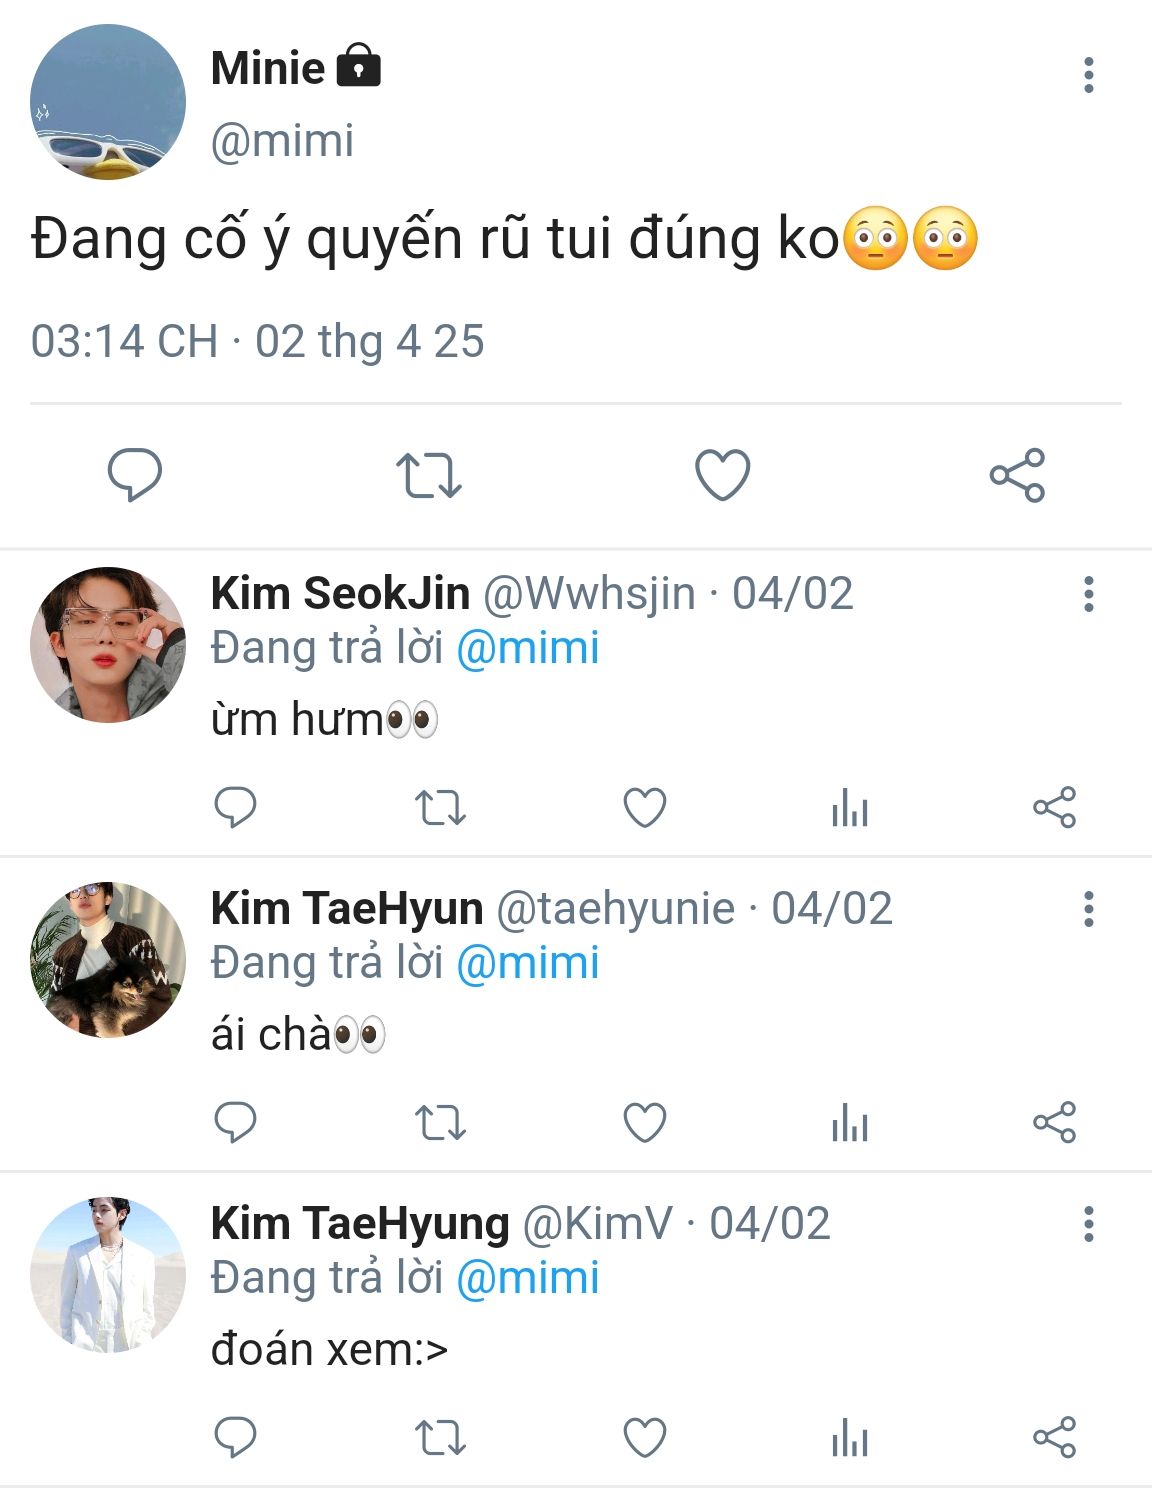Retweet Minie's main tweet
This screenshot has width=1152, height=1488.
click(428, 475)
